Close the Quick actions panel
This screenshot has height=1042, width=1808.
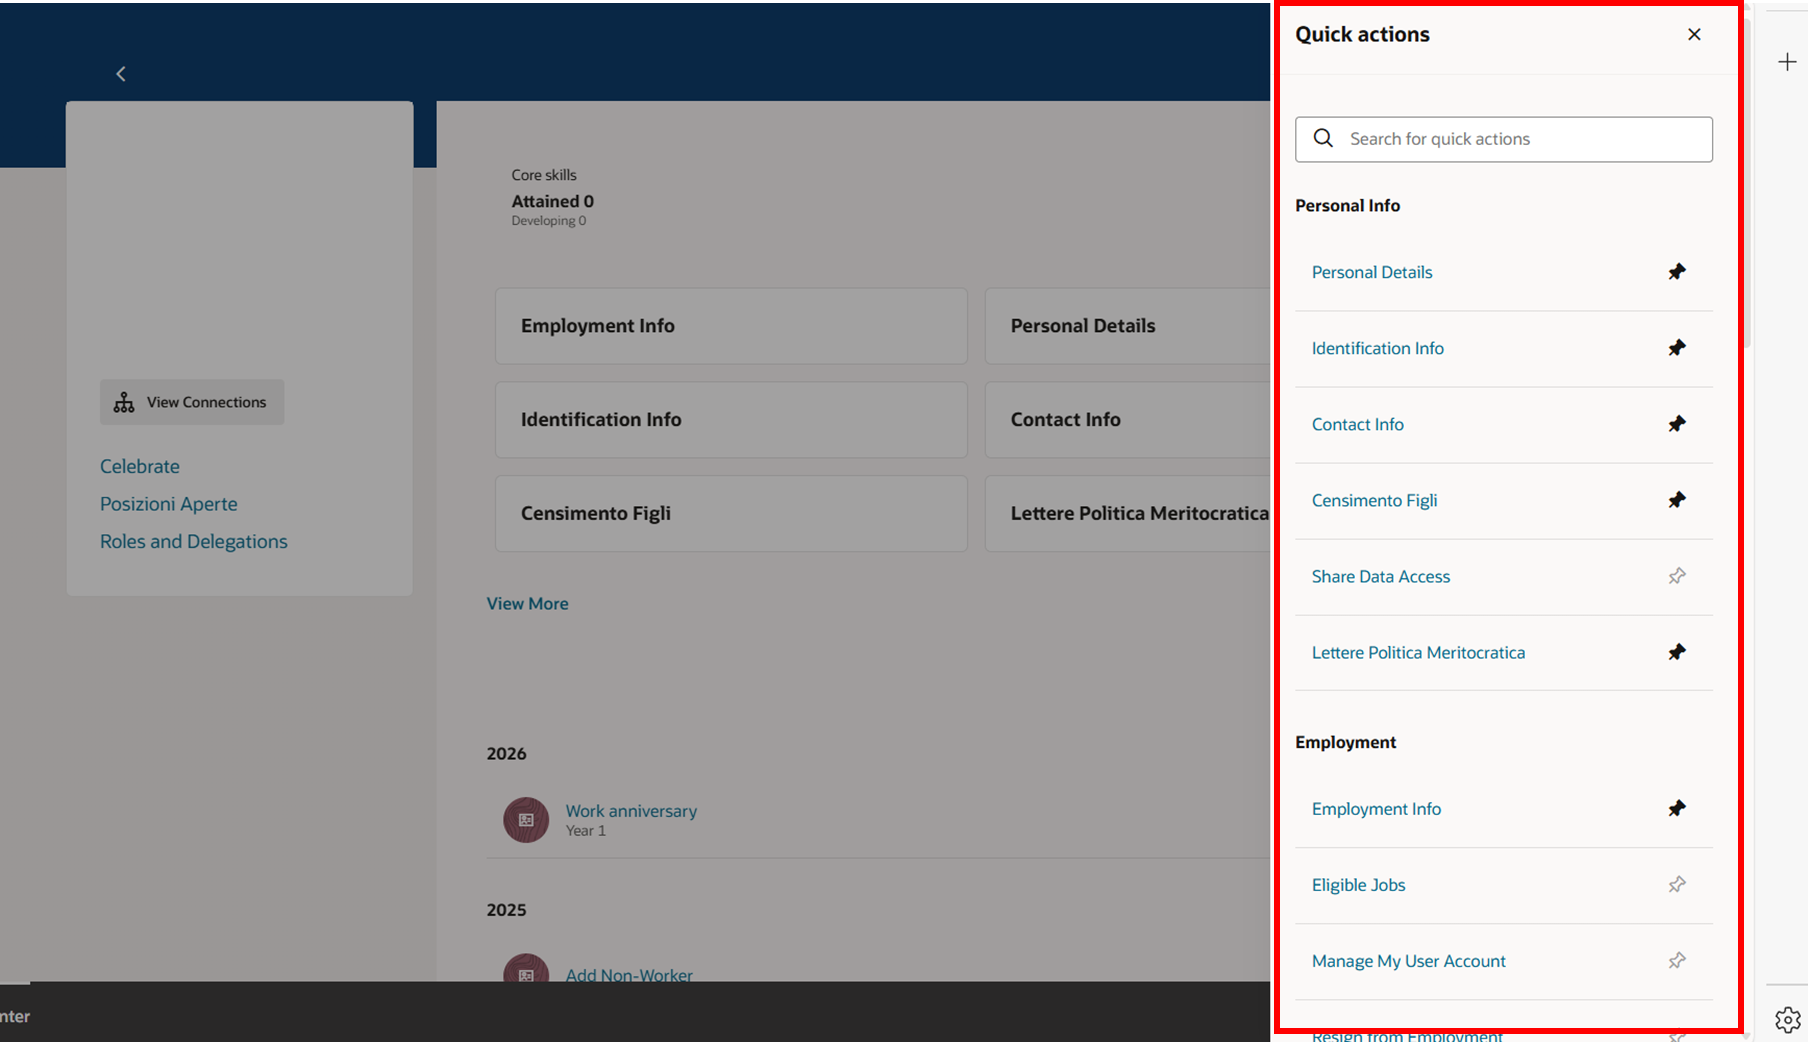point(1694,34)
